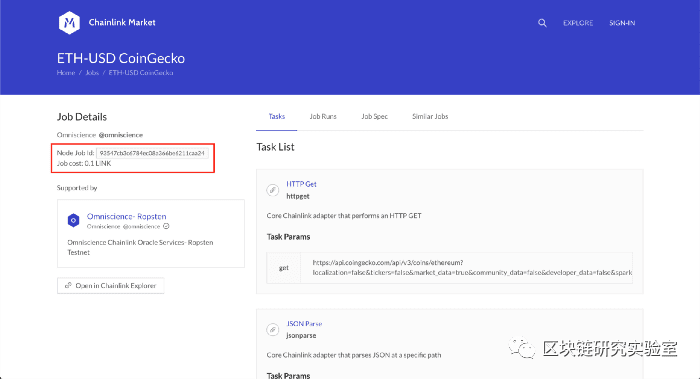Click ETH-USD CoinGecko breadcrumb

point(141,73)
